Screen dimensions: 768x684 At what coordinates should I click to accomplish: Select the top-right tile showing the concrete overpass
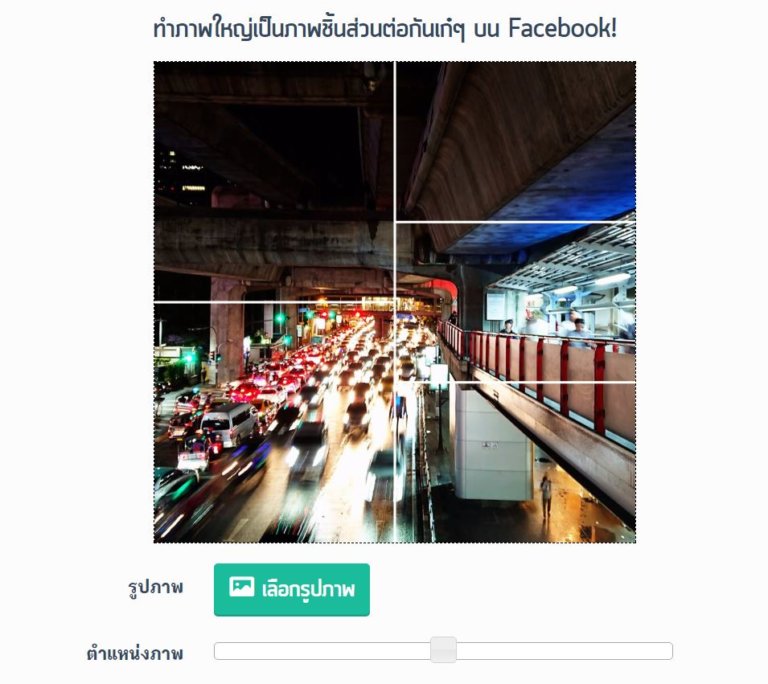516,141
